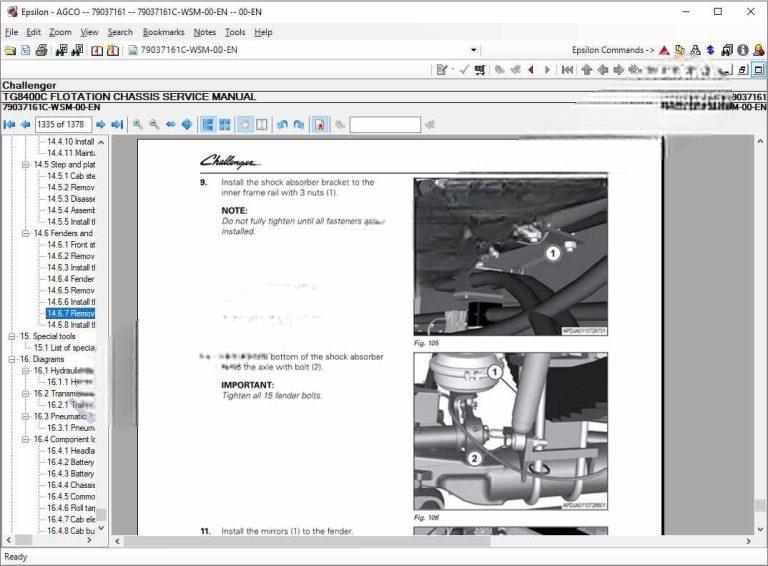Open the Zoom menu
This screenshot has width=768, height=566.
(60, 32)
